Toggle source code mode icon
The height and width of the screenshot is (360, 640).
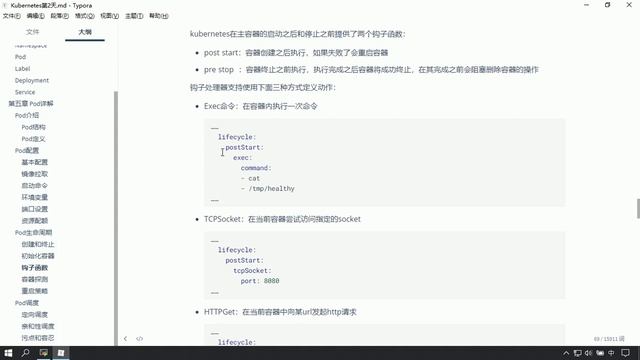[140, 338]
